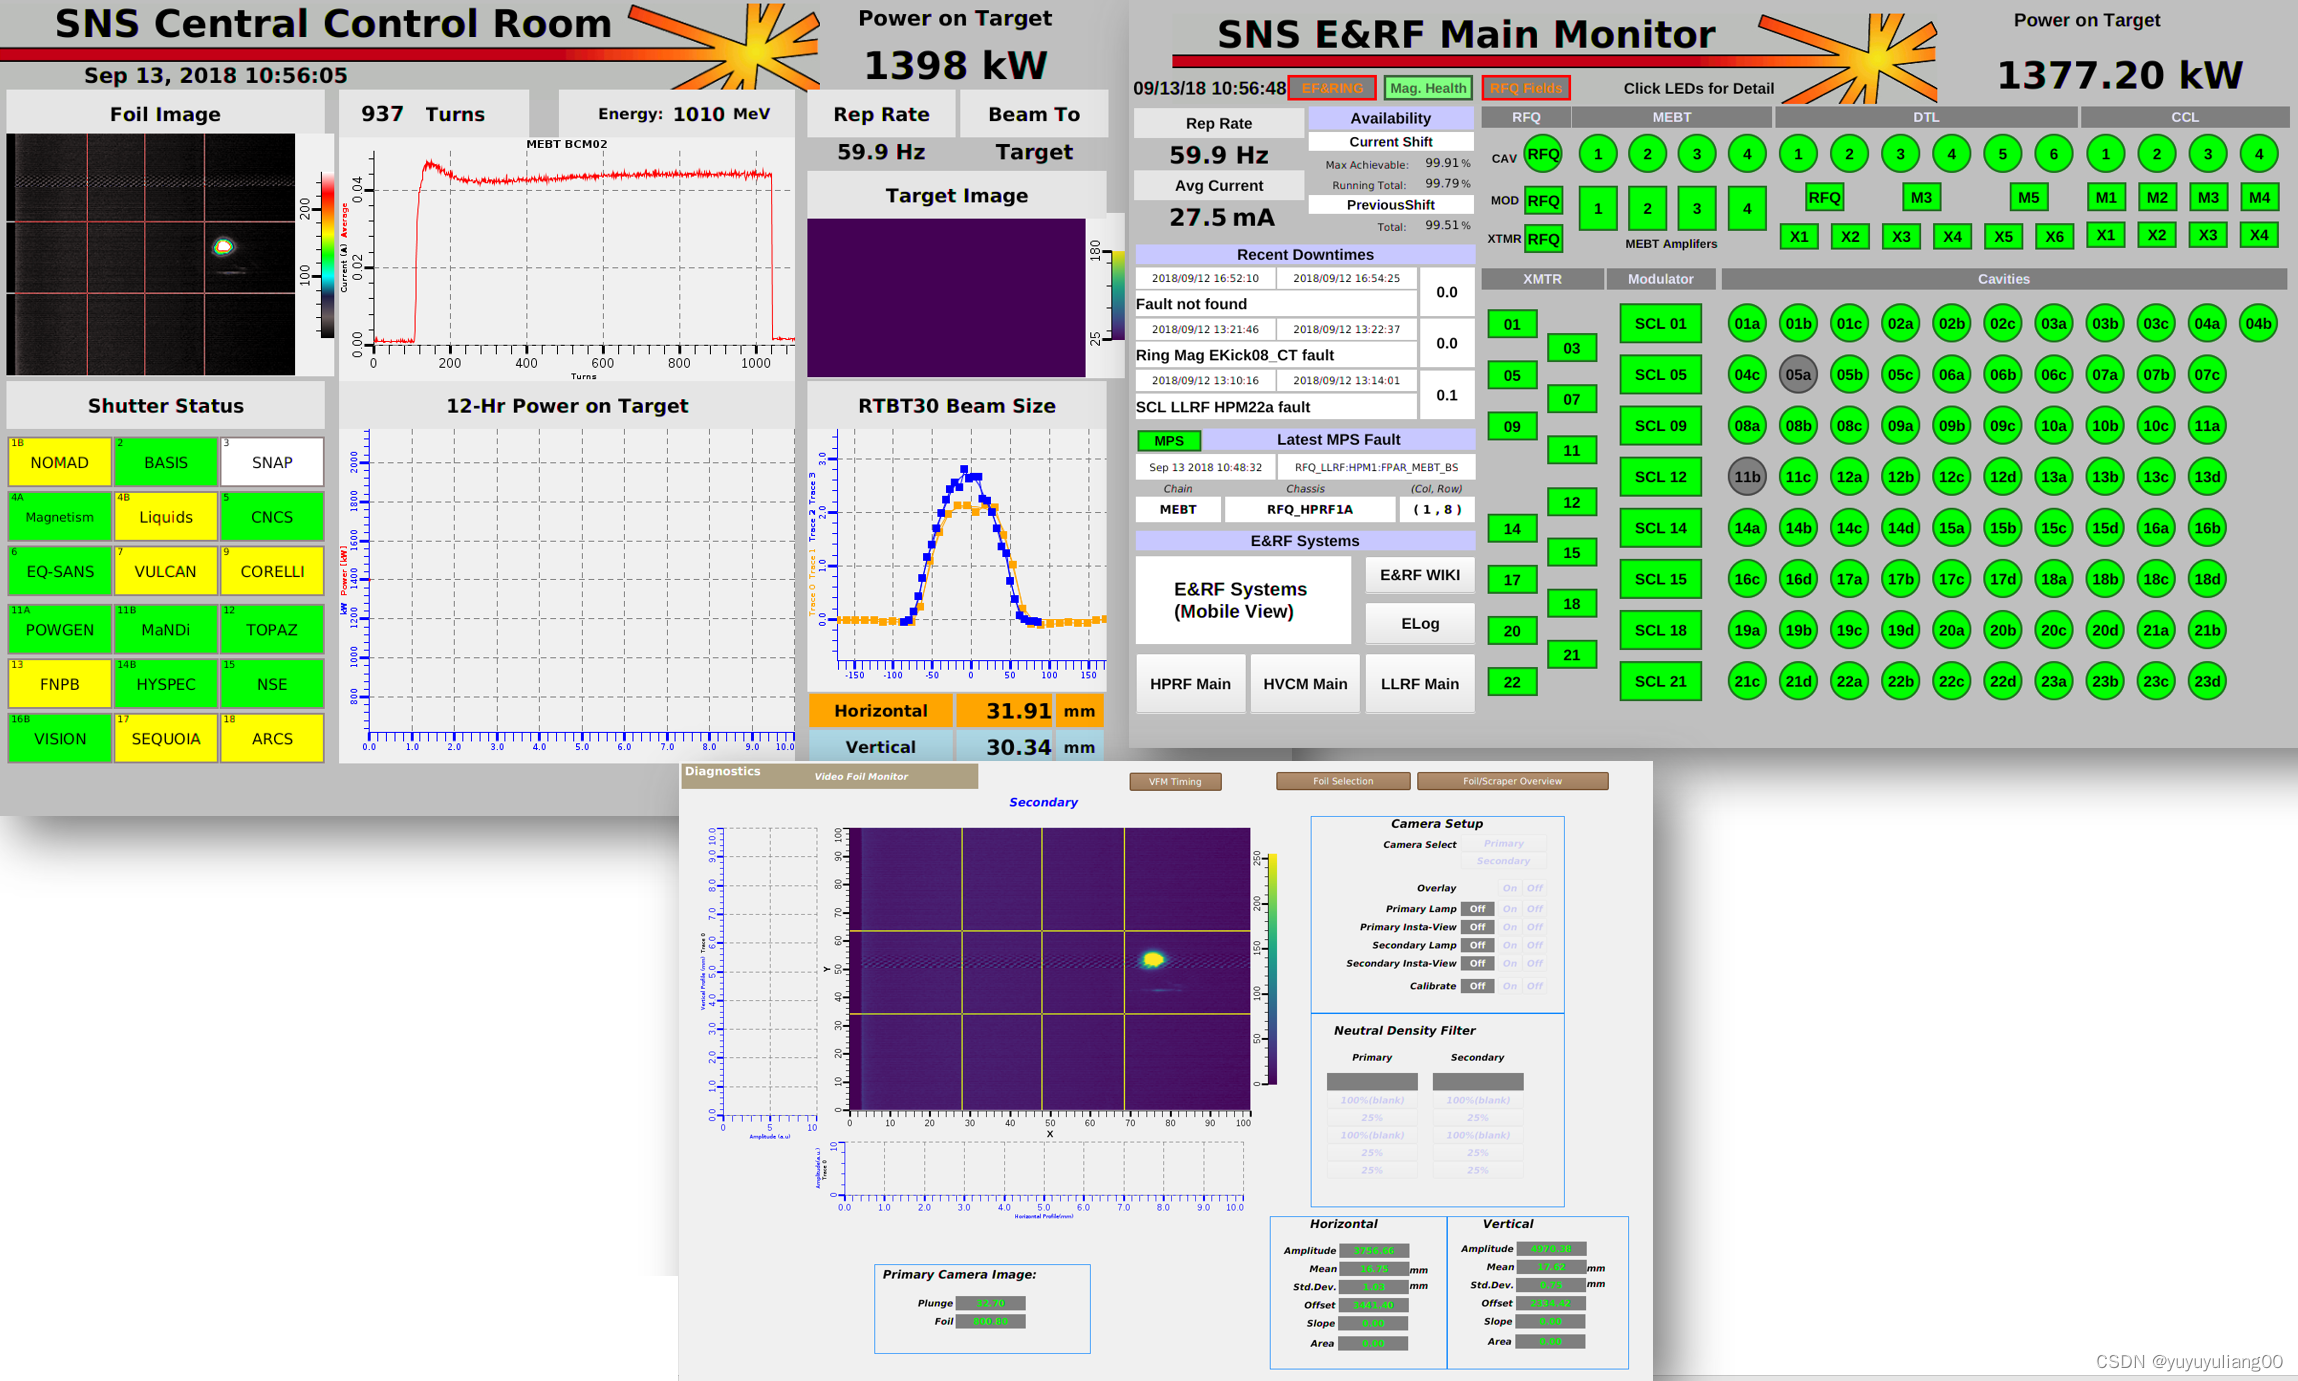
Task: Click the 11b cavity status LED
Action: pos(1747,477)
